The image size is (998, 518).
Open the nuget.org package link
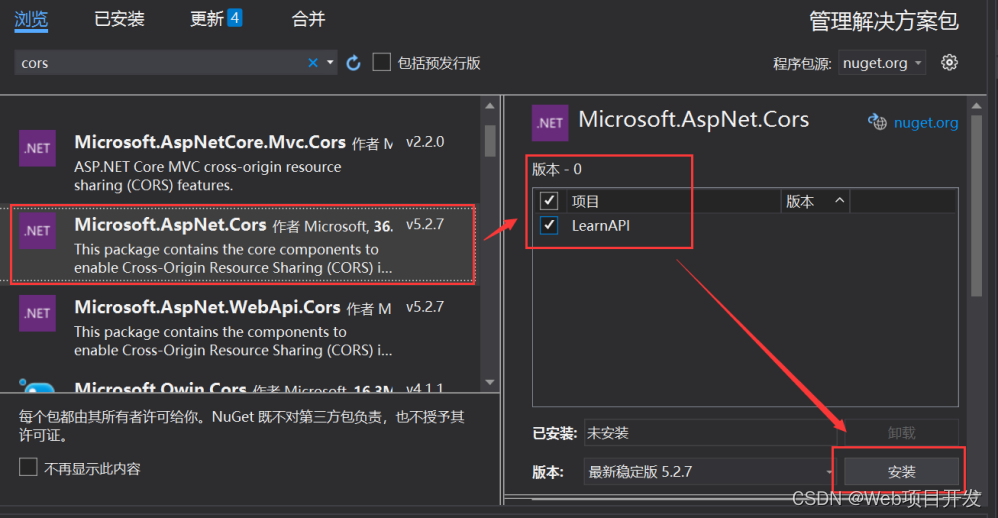pos(925,122)
